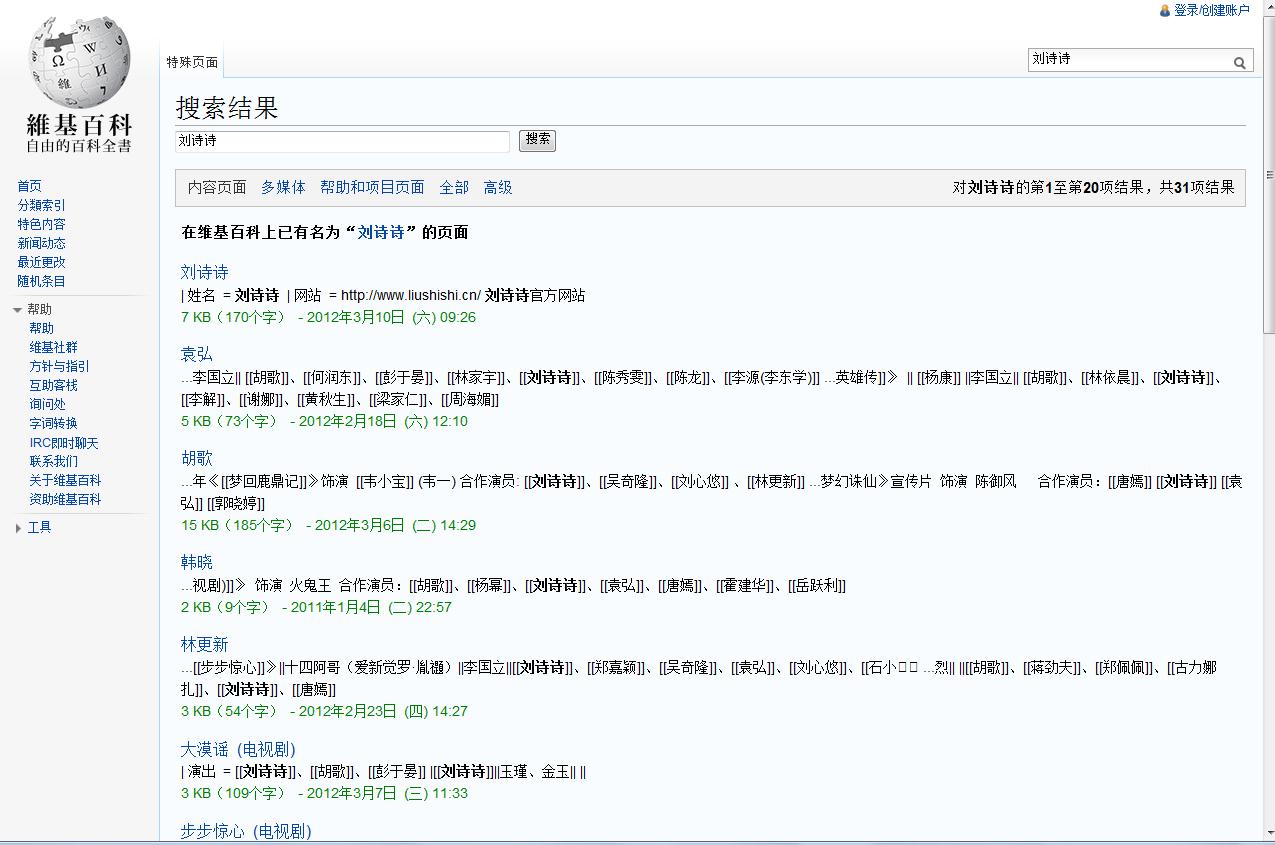The width and height of the screenshot is (1275, 845).
Task: Collapse the 帮助 sidebar section
Action: pyautogui.click(x=17, y=310)
